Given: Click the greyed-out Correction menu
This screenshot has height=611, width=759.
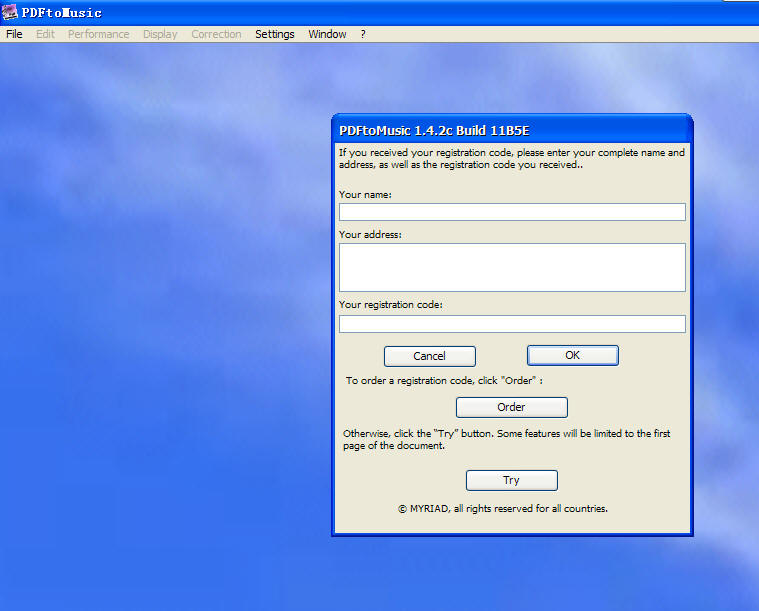Looking at the screenshot, I should 216,34.
